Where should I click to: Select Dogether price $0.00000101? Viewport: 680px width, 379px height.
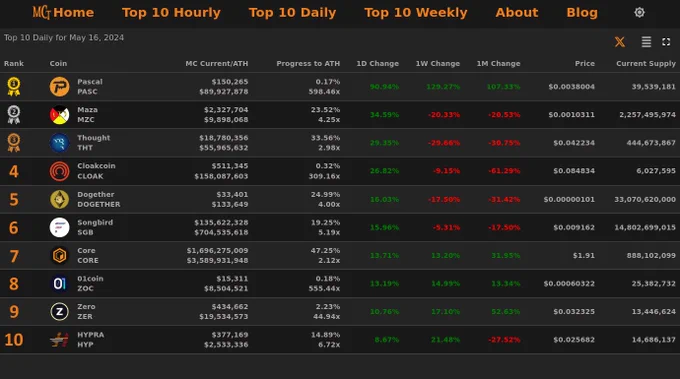pos(569,199)
